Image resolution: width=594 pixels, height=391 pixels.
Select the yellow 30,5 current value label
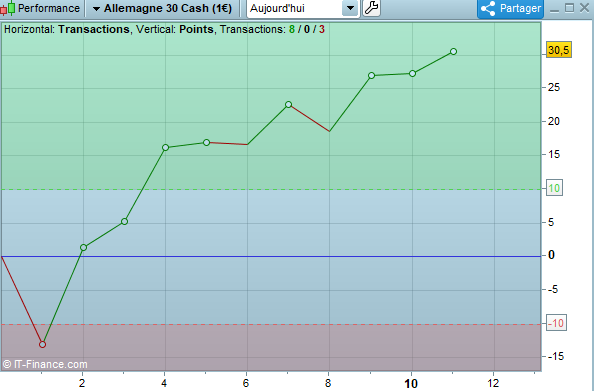coord(558,50)
